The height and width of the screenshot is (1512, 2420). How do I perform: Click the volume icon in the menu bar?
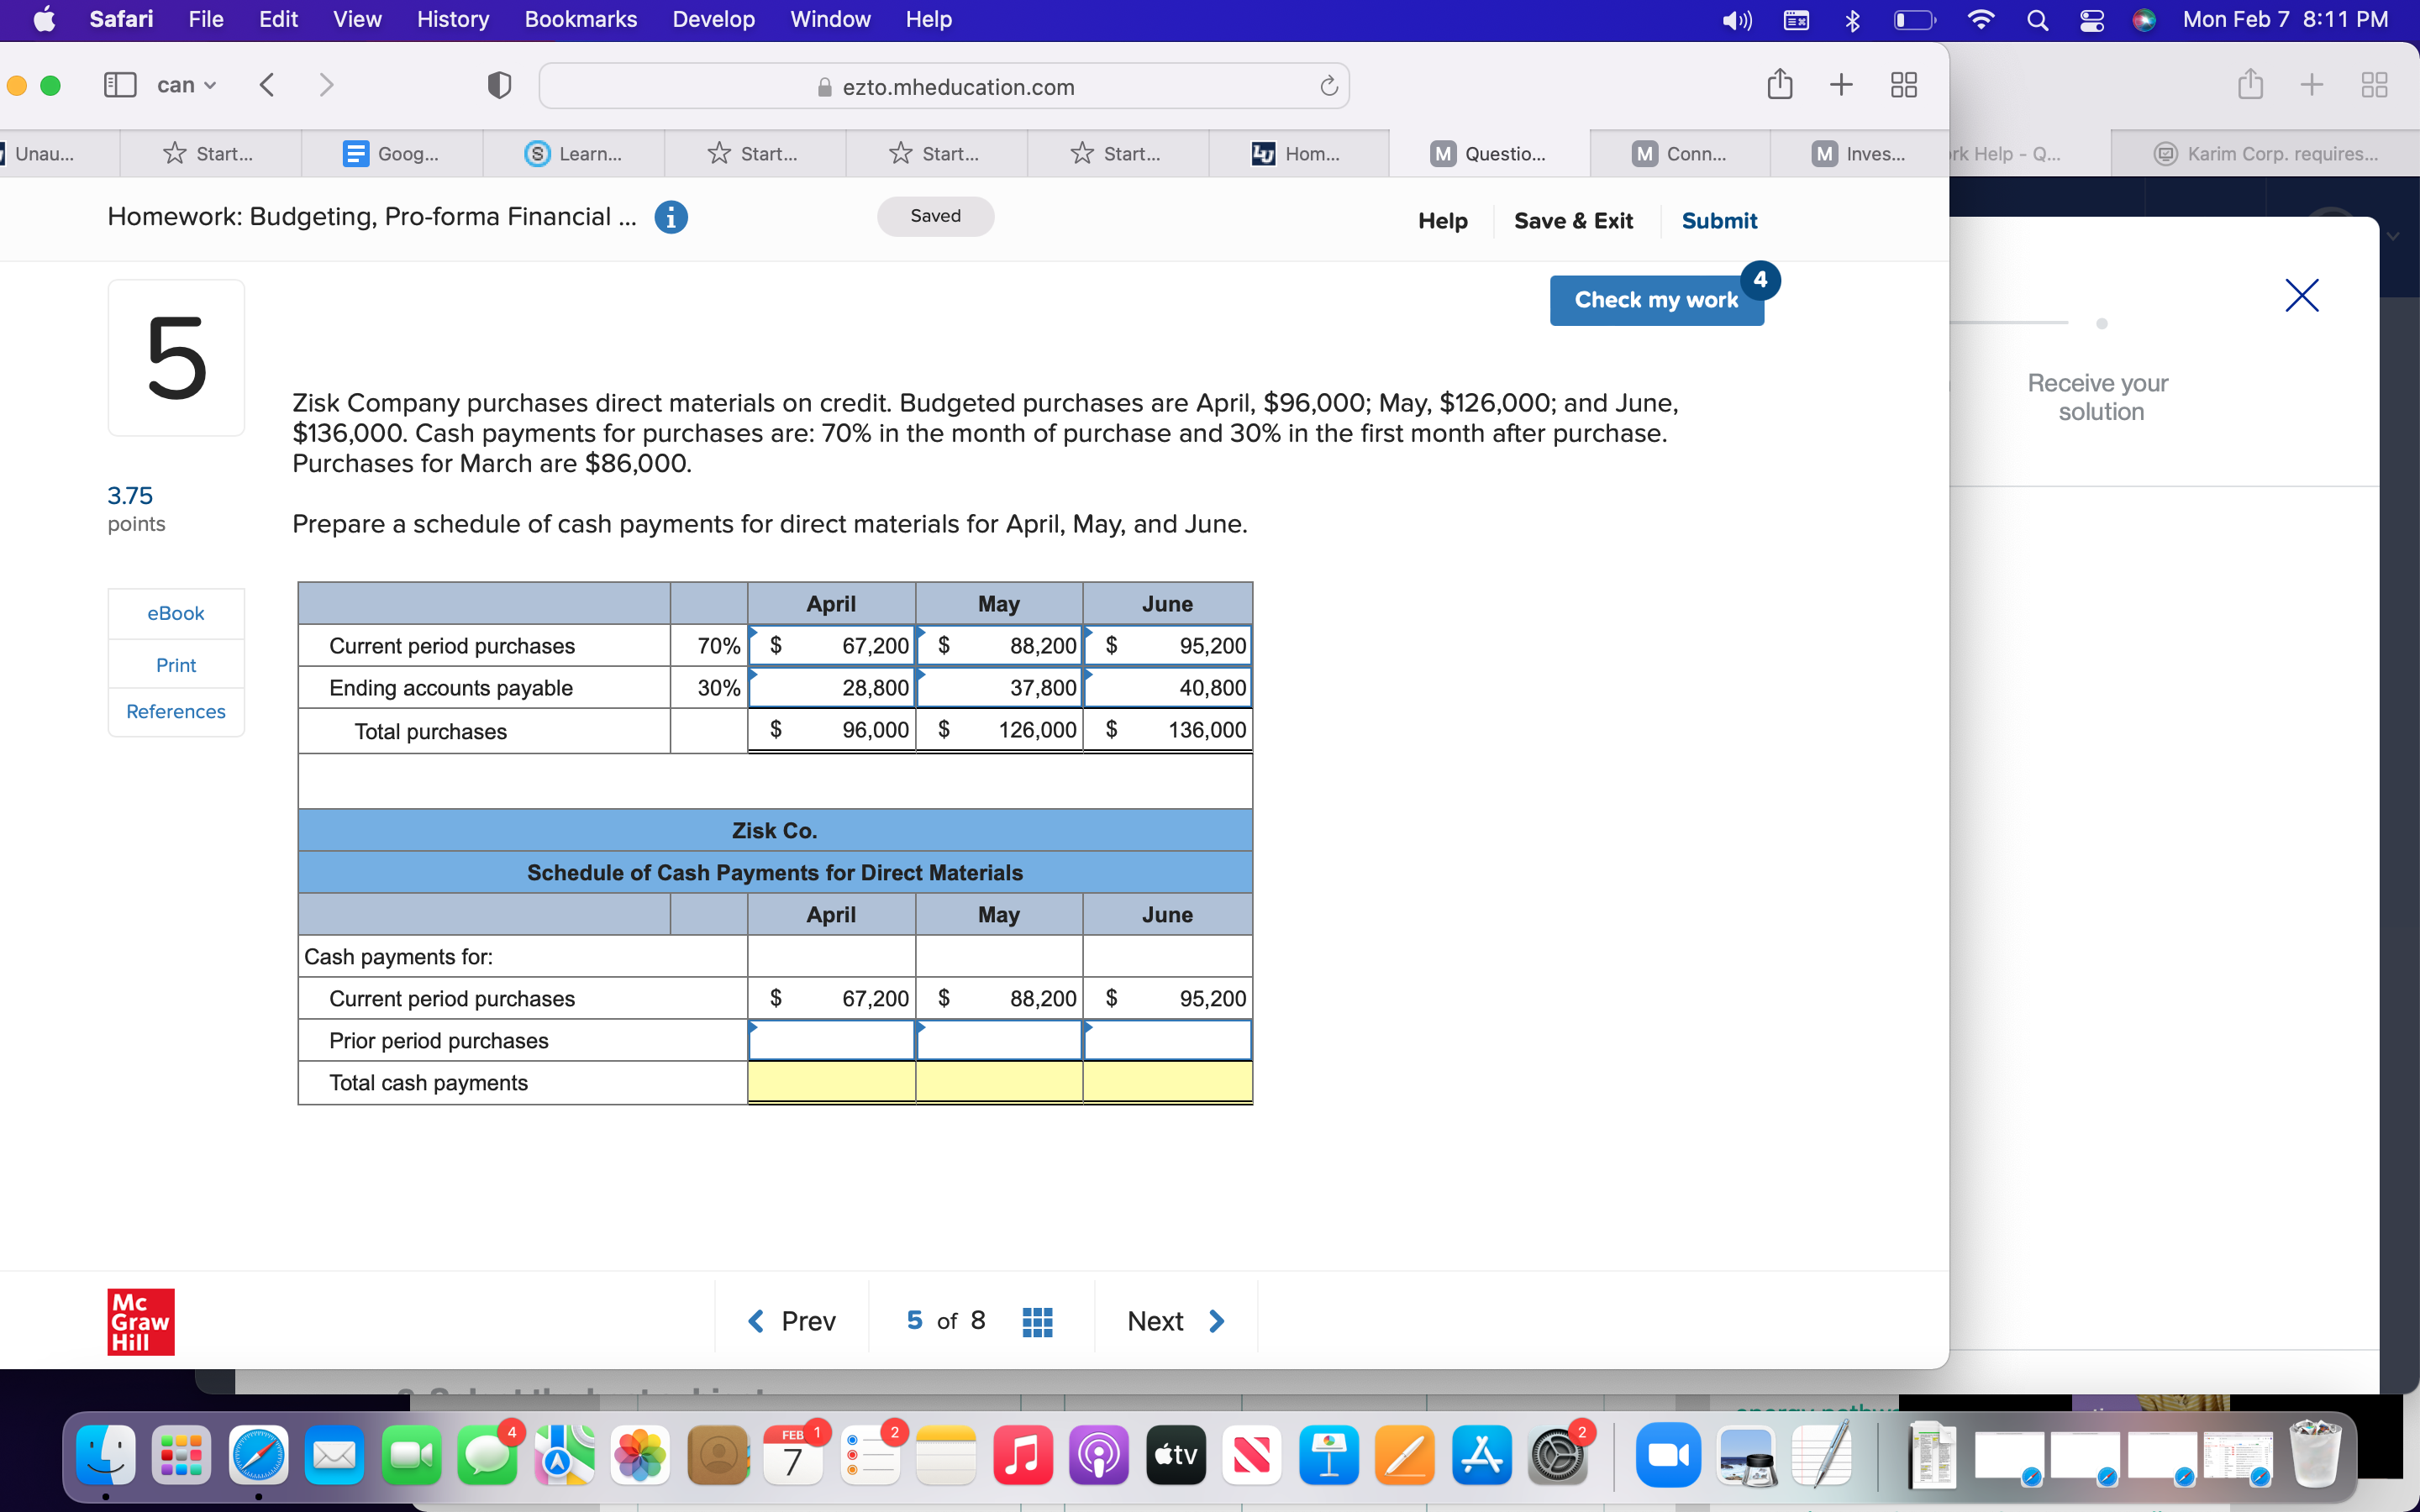pos(1736,19)
